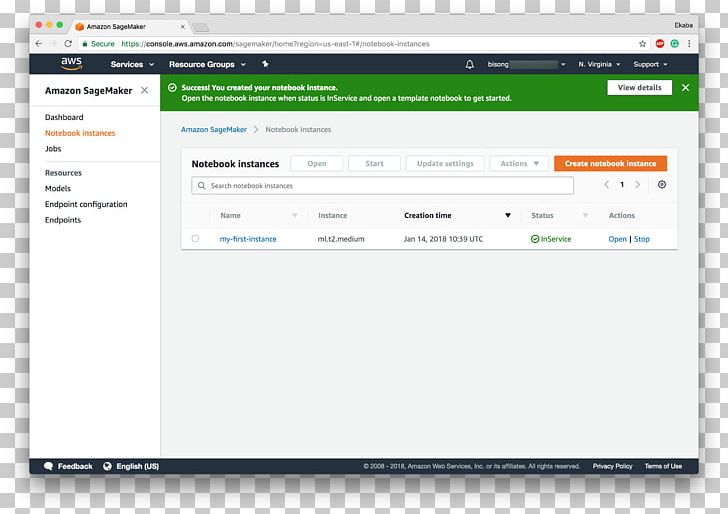
Task: Open the my-first-instance link
Action: pyautogui.click(x=248, y=239)
